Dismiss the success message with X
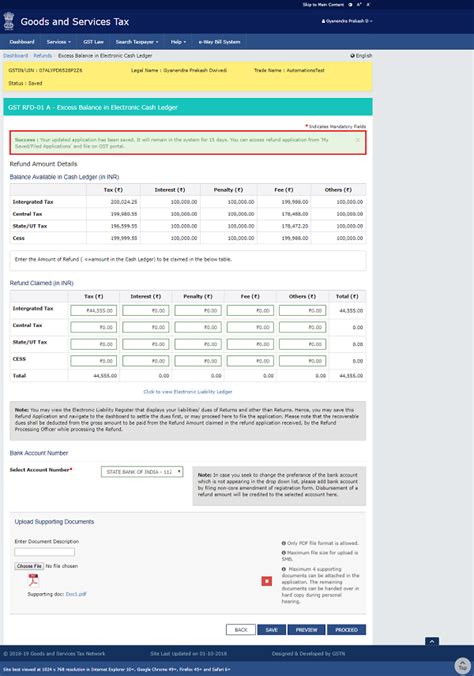474x676 pixels. click(x=358, y=140)
